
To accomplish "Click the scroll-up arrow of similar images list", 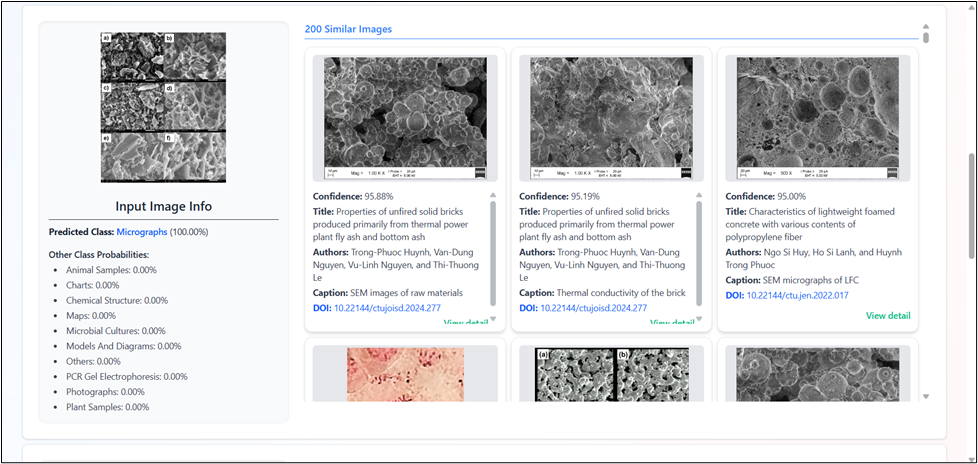I will coord(926,26).
